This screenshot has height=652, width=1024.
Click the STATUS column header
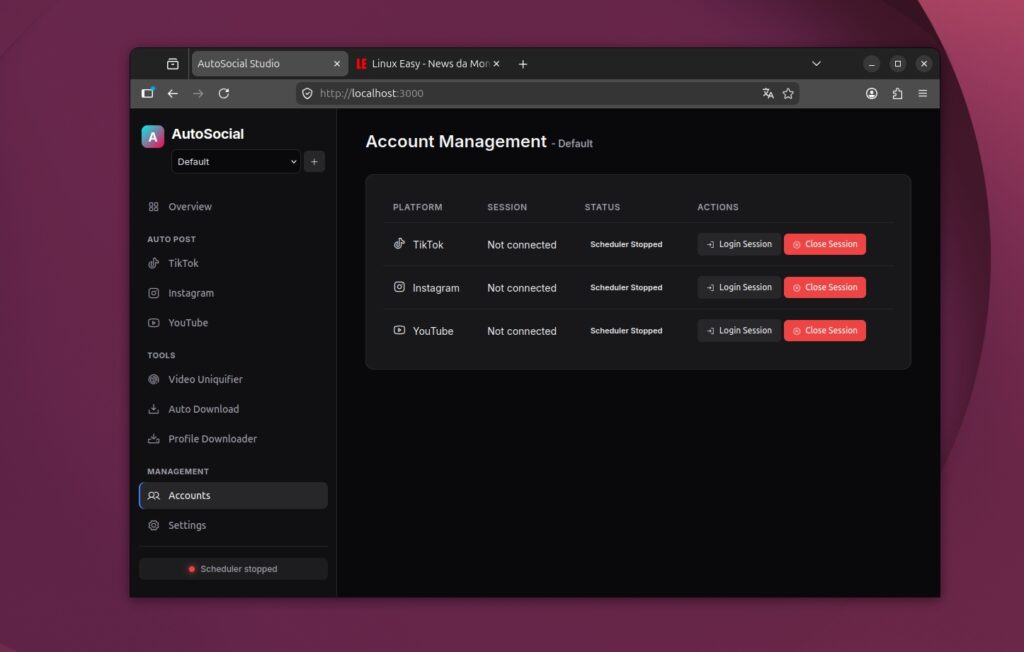[x=602, y=207]
